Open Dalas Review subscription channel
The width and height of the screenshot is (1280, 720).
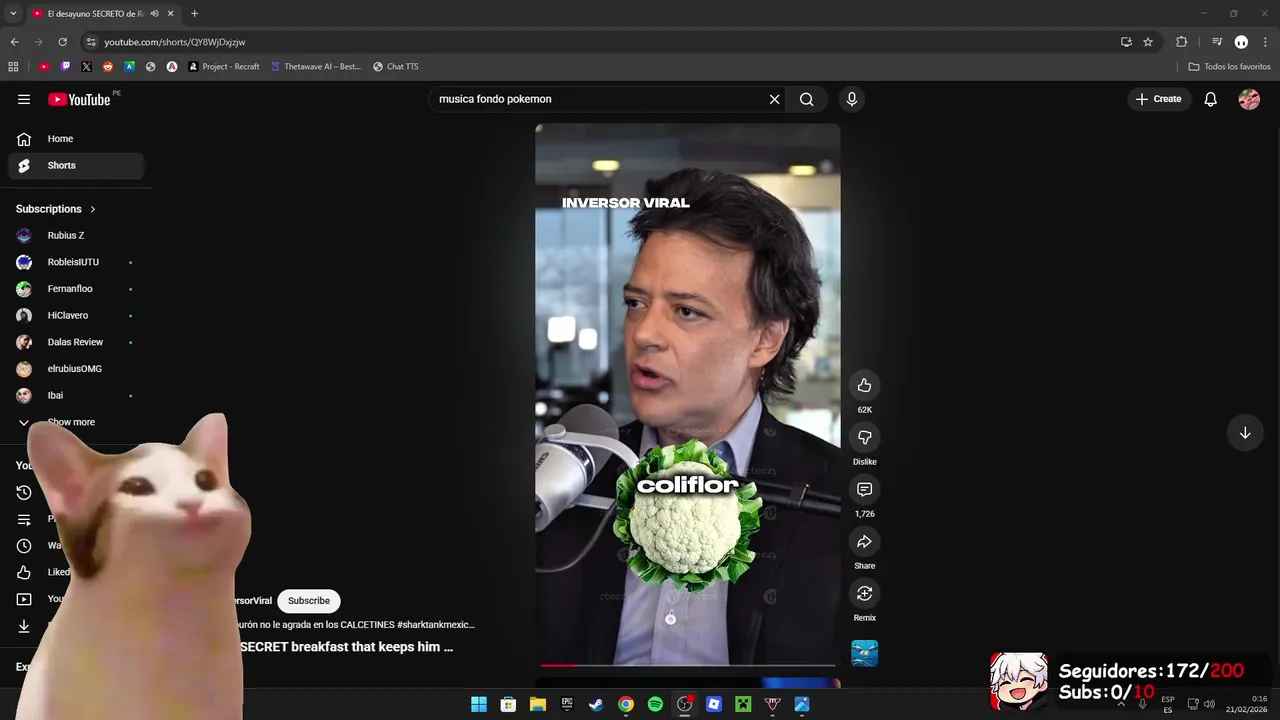click(x=76, y=342)
